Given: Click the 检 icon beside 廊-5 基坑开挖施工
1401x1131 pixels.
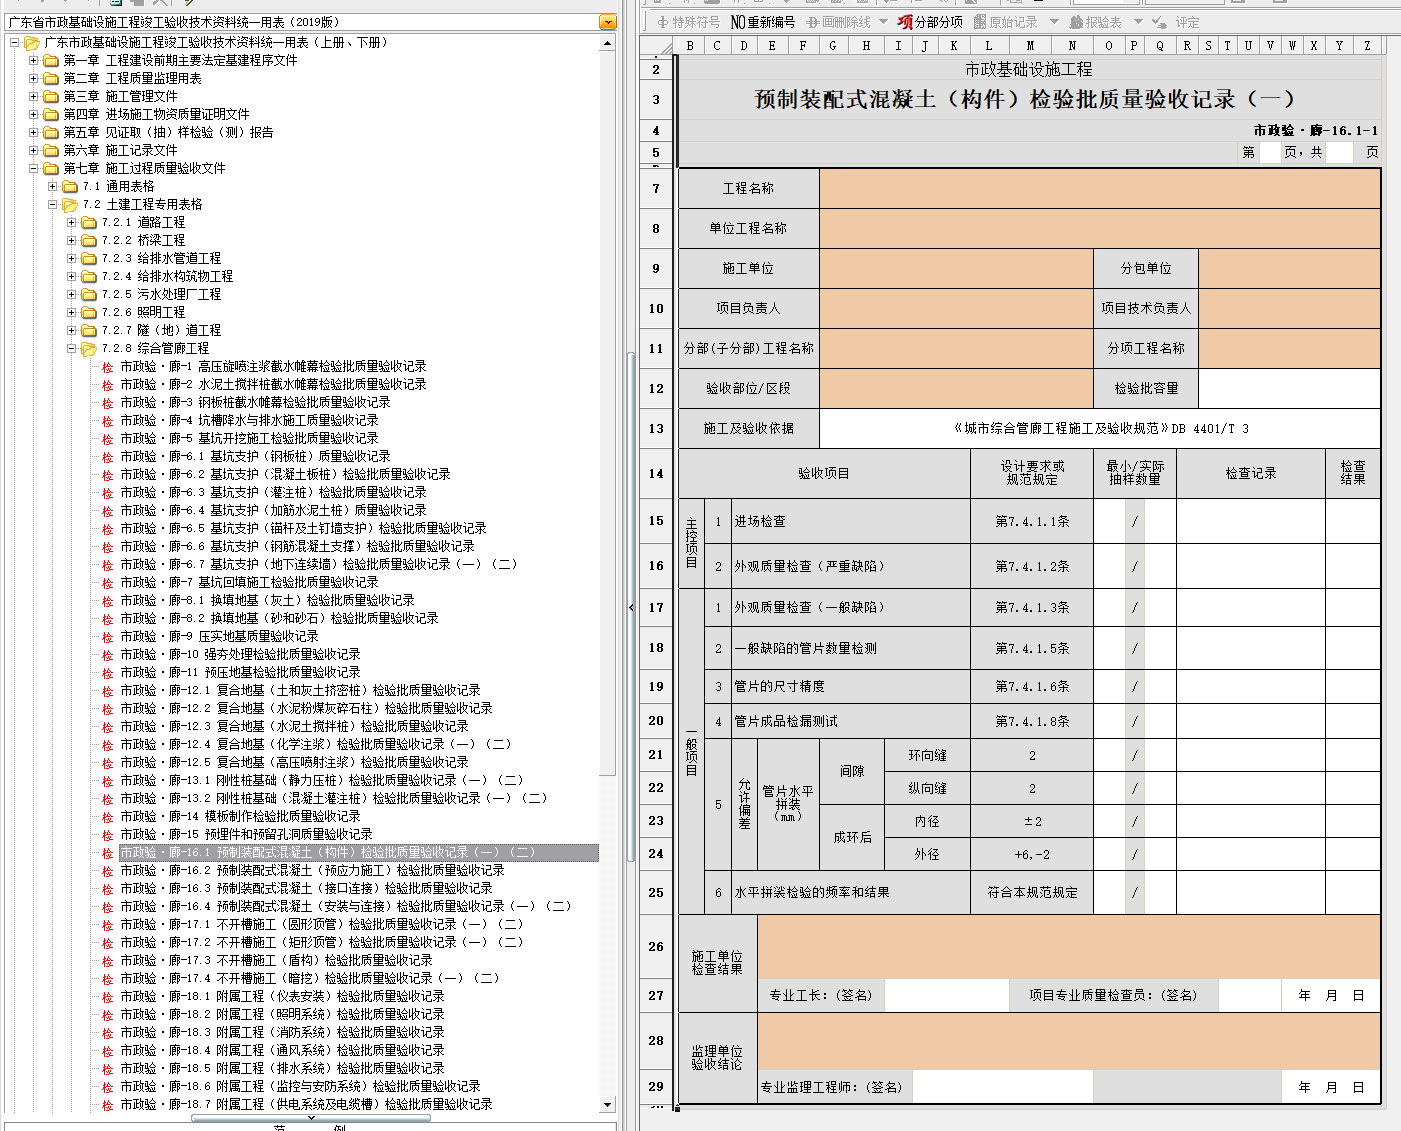Looking at the screenshot, I should pos(108,439).
